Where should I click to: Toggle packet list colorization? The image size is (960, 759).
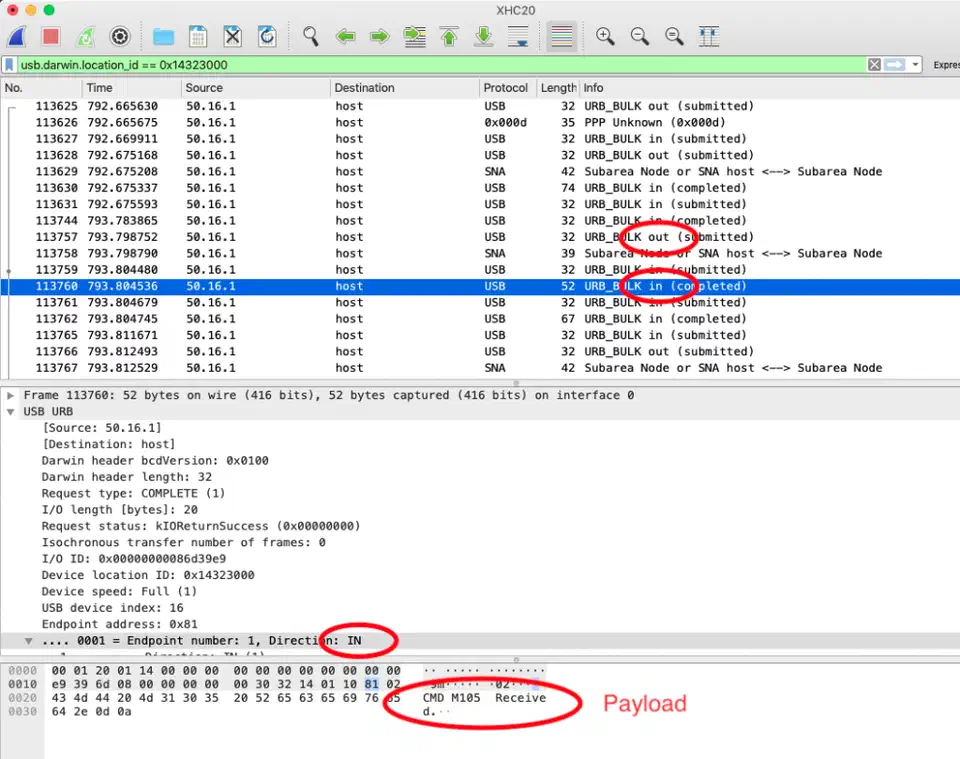(x=562, y=37)
